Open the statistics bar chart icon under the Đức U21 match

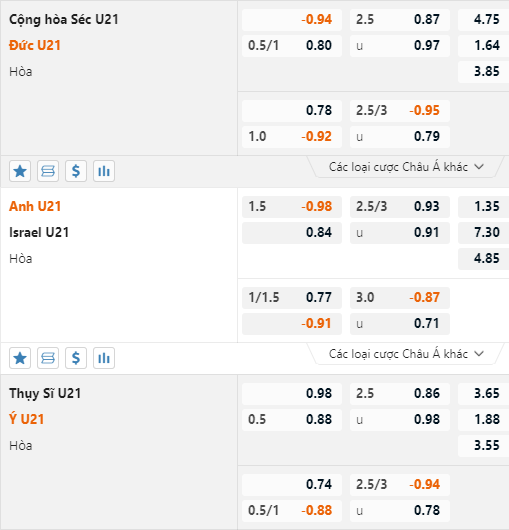pos(104,171)
